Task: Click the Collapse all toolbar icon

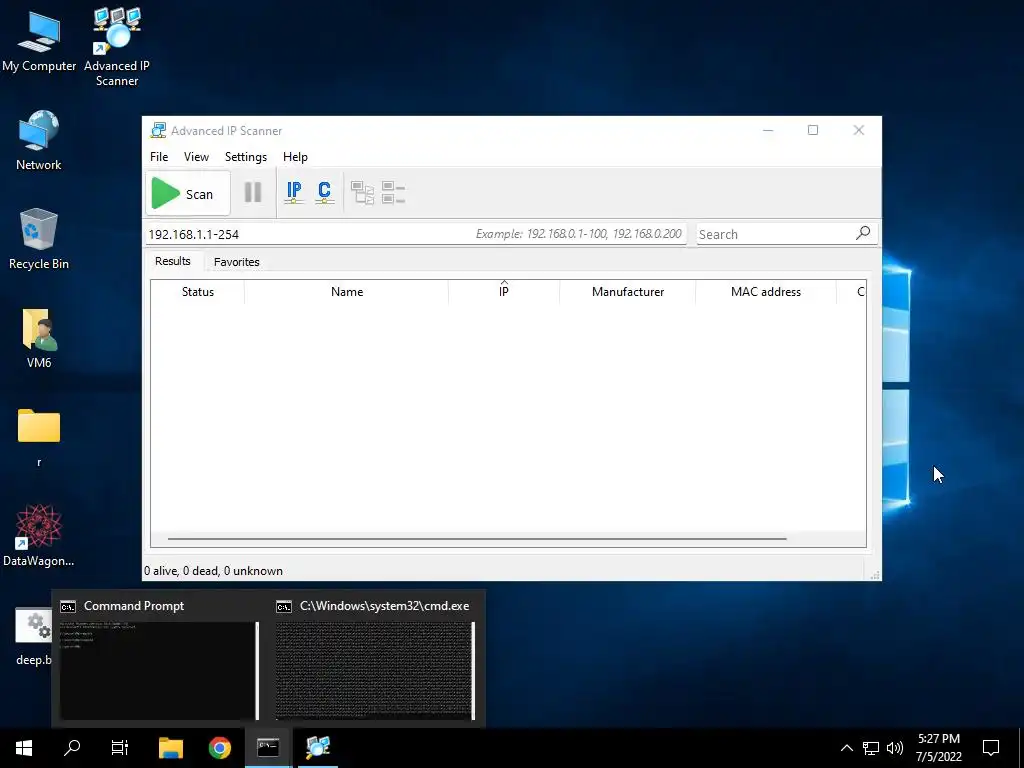Action: (394, 193)
